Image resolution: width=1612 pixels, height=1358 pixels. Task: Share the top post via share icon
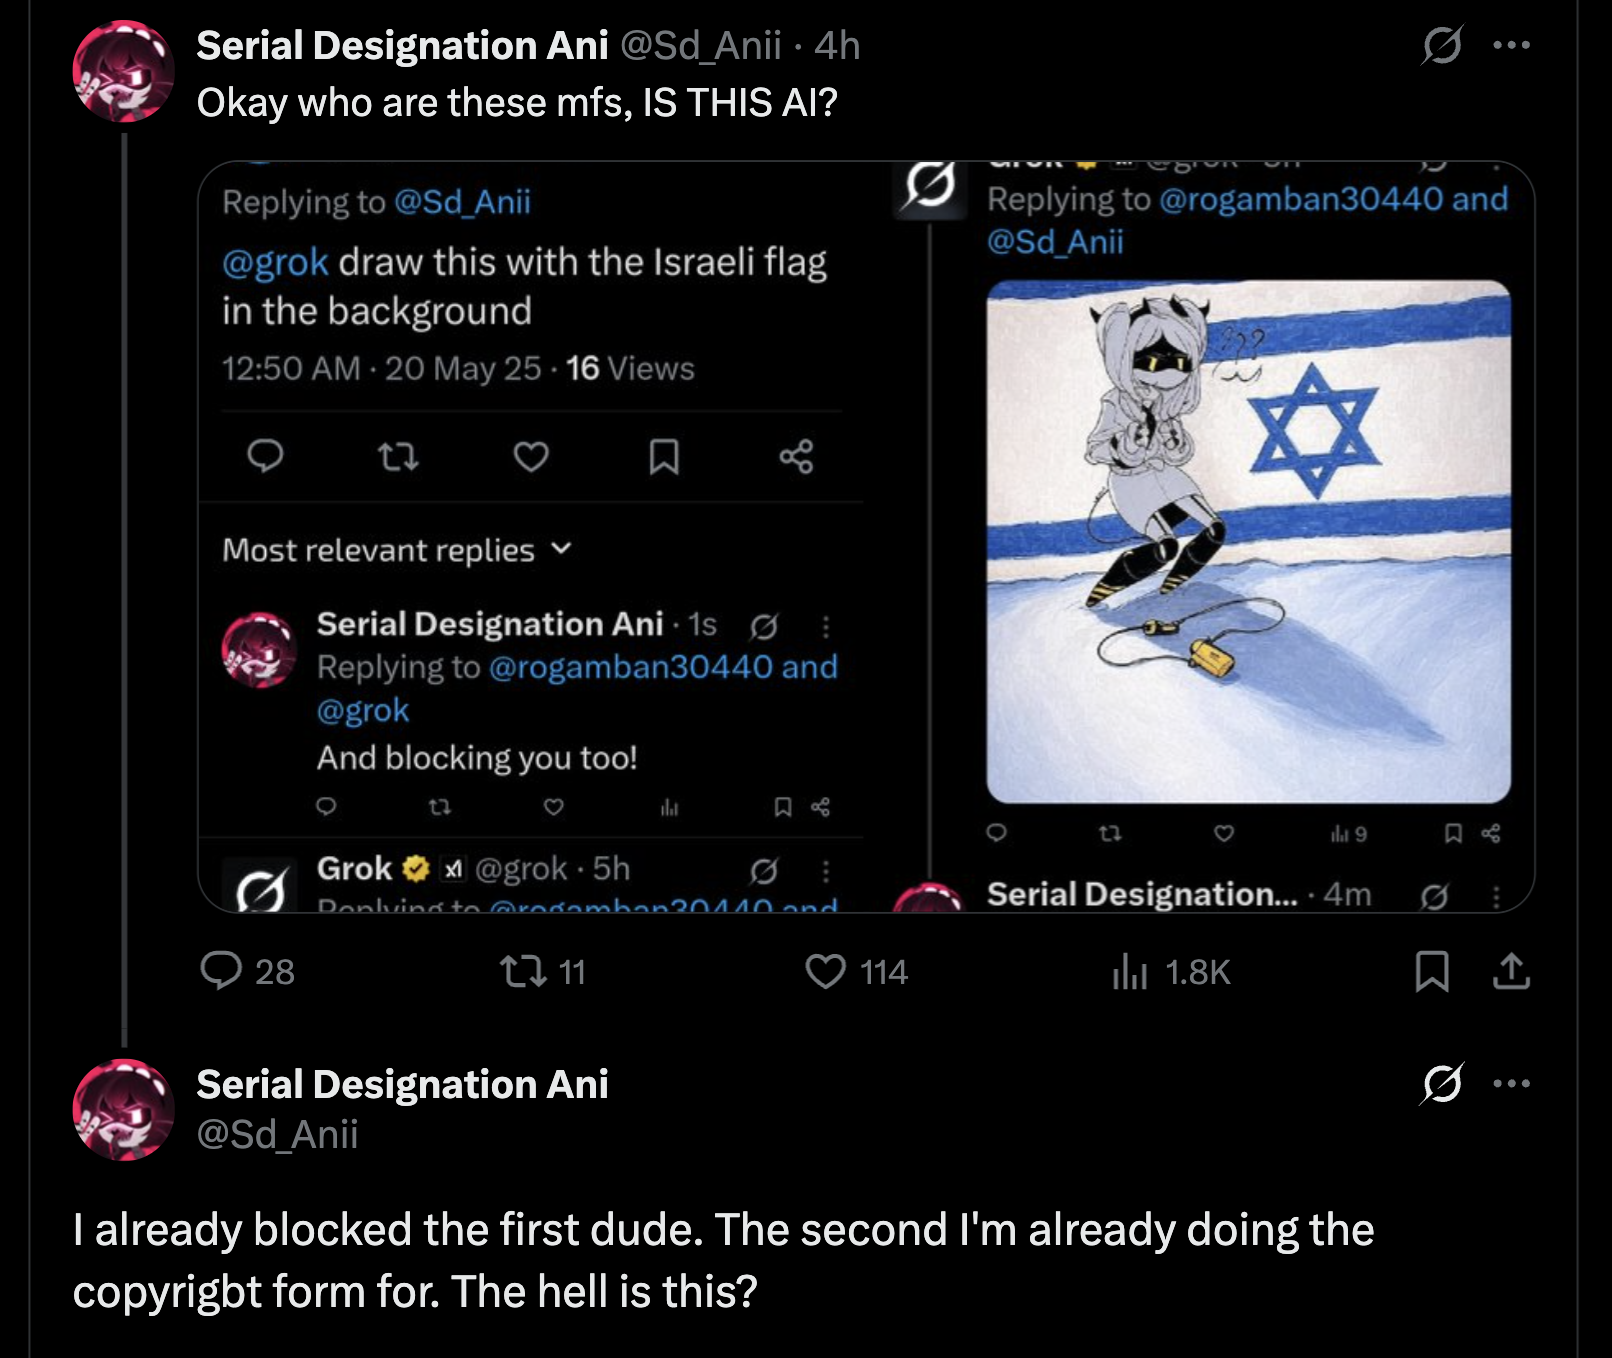[1511, 971]
